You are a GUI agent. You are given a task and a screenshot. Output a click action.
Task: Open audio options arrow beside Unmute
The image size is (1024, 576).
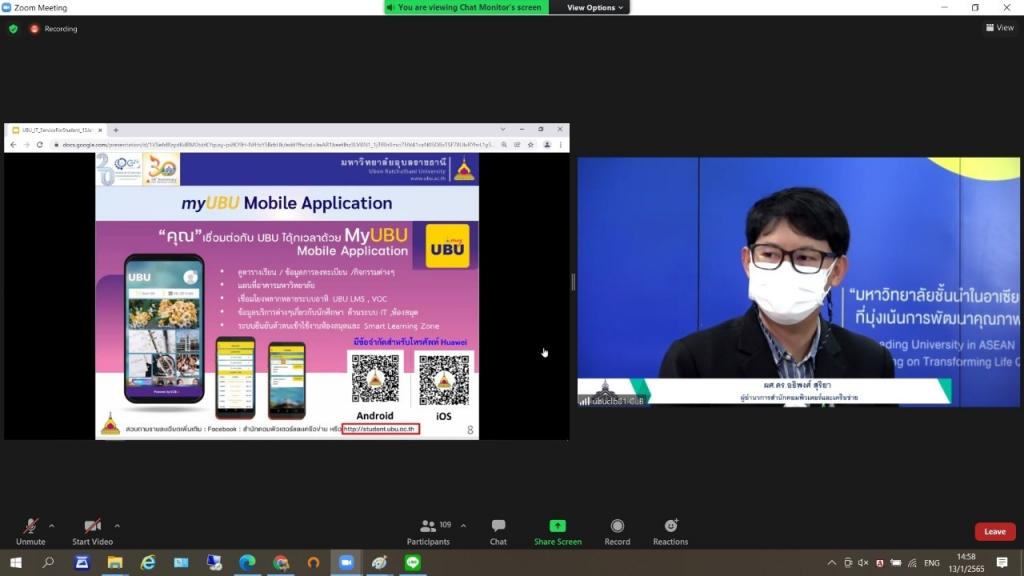[52, 526]
